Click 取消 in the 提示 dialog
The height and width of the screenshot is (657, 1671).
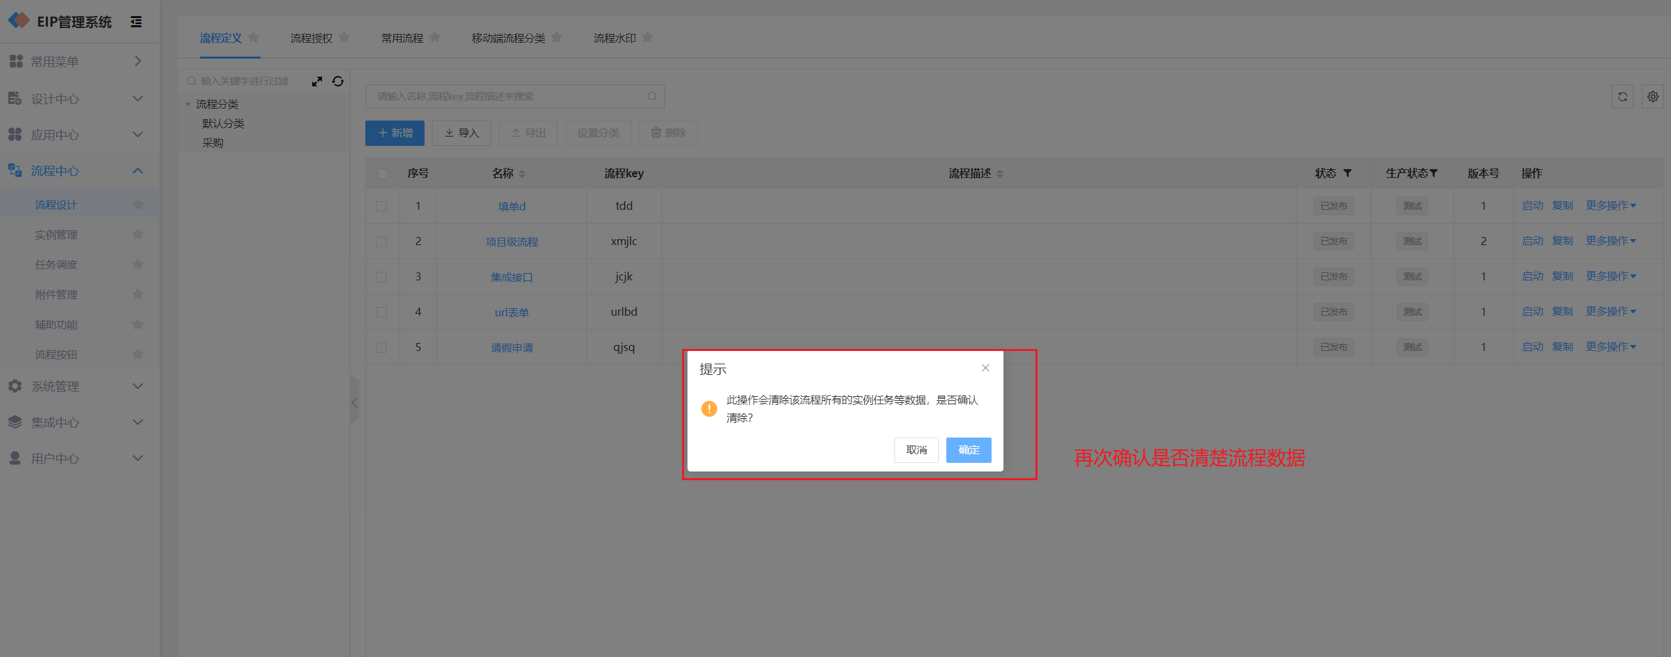[916, 450]
